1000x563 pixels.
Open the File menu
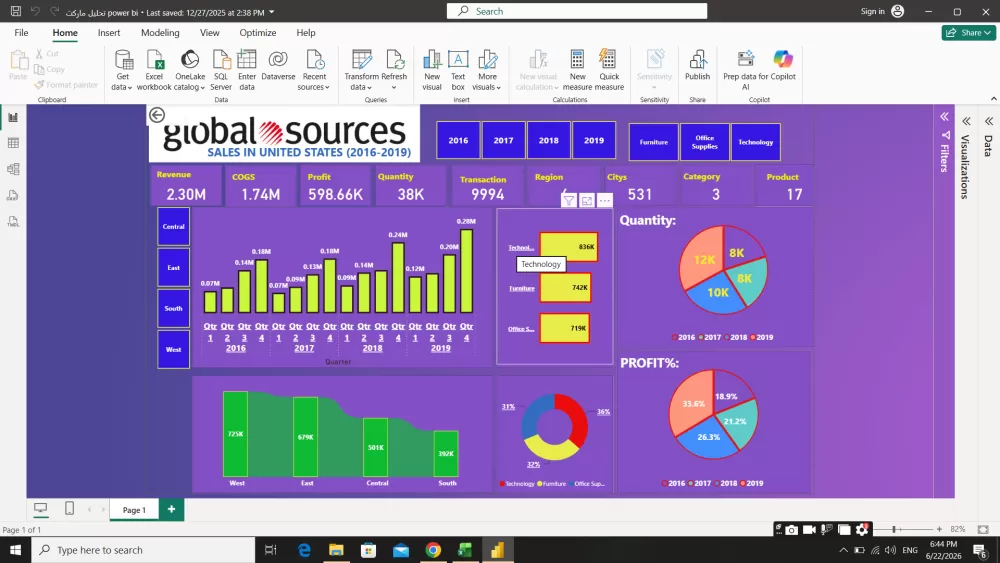[x=21, y=33]
